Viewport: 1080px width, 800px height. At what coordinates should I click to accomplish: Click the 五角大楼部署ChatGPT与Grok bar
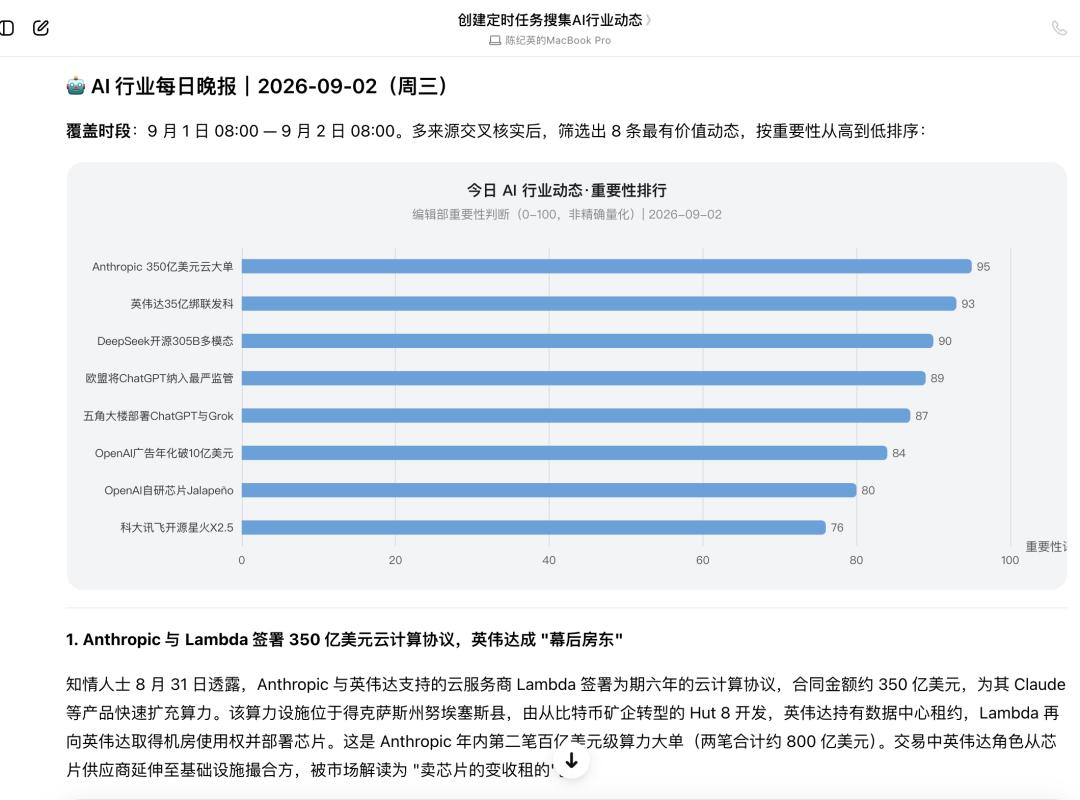(576, 416)
